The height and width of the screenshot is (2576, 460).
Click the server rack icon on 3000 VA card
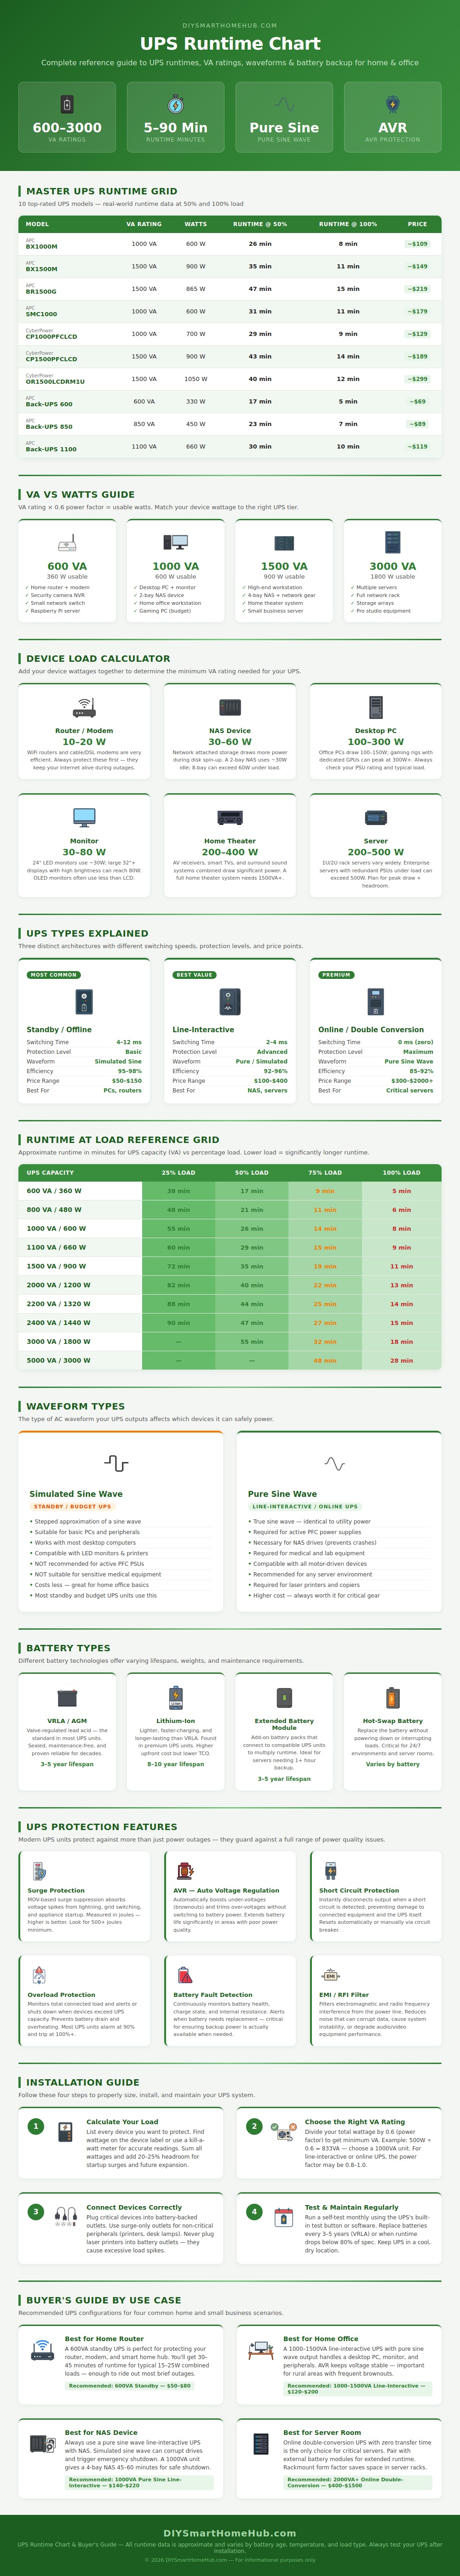coord(393,543)
